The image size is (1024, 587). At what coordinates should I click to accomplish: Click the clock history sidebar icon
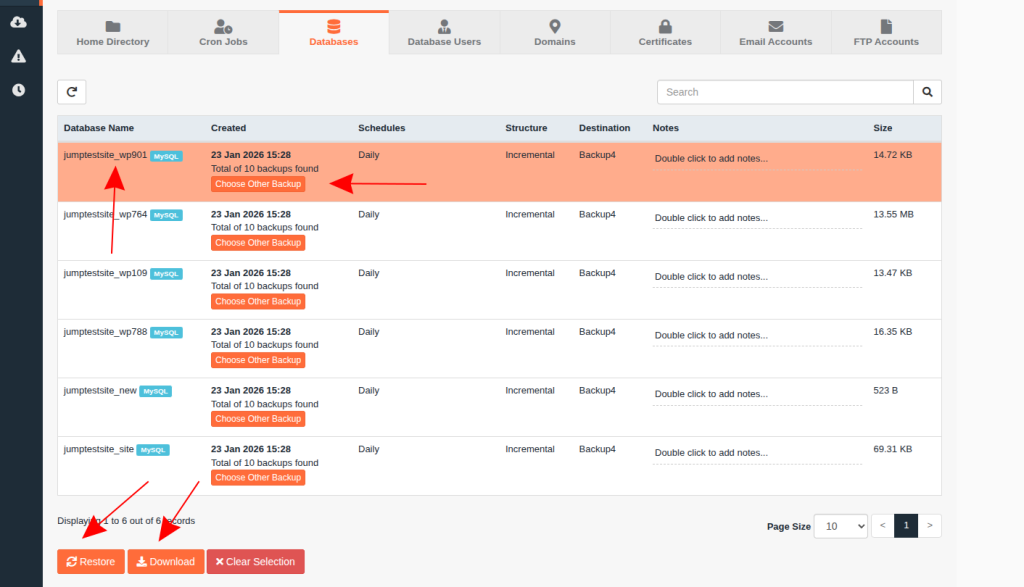pyautogui.click(x=19, y=90)
